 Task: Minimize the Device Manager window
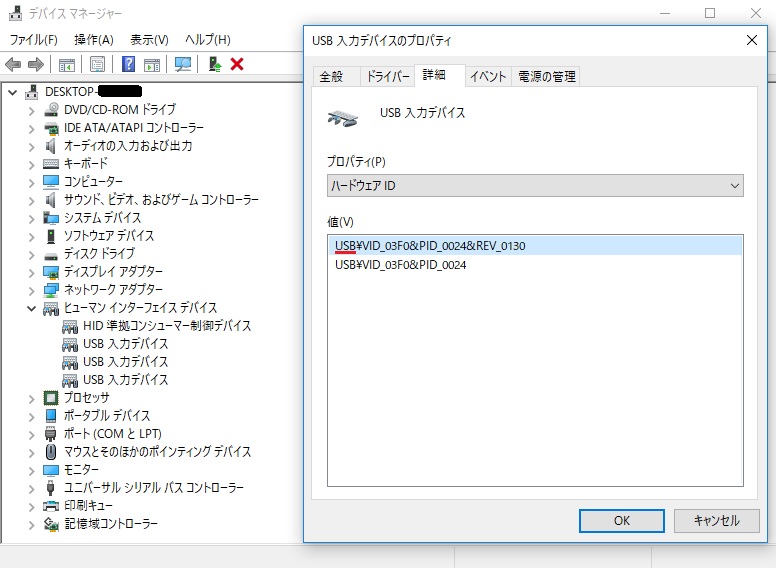[x=665, y=13]
